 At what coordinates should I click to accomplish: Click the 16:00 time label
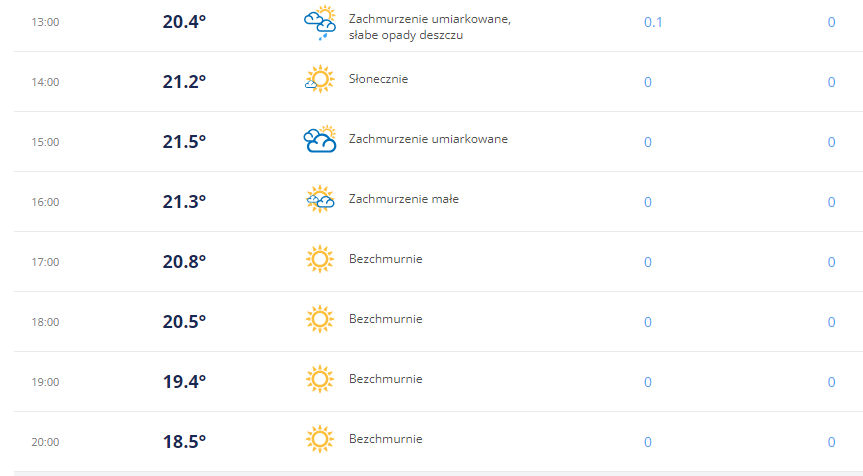pyautogui.click(x=45, y=202)
